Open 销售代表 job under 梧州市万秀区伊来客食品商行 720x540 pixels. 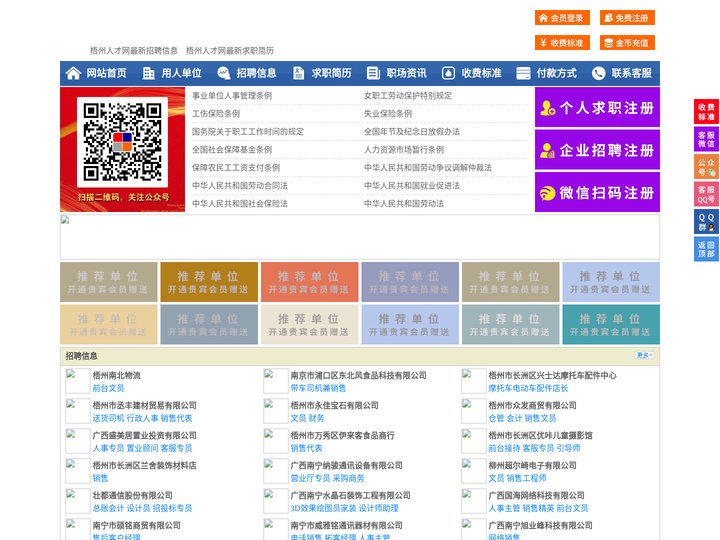click(306, 448)
